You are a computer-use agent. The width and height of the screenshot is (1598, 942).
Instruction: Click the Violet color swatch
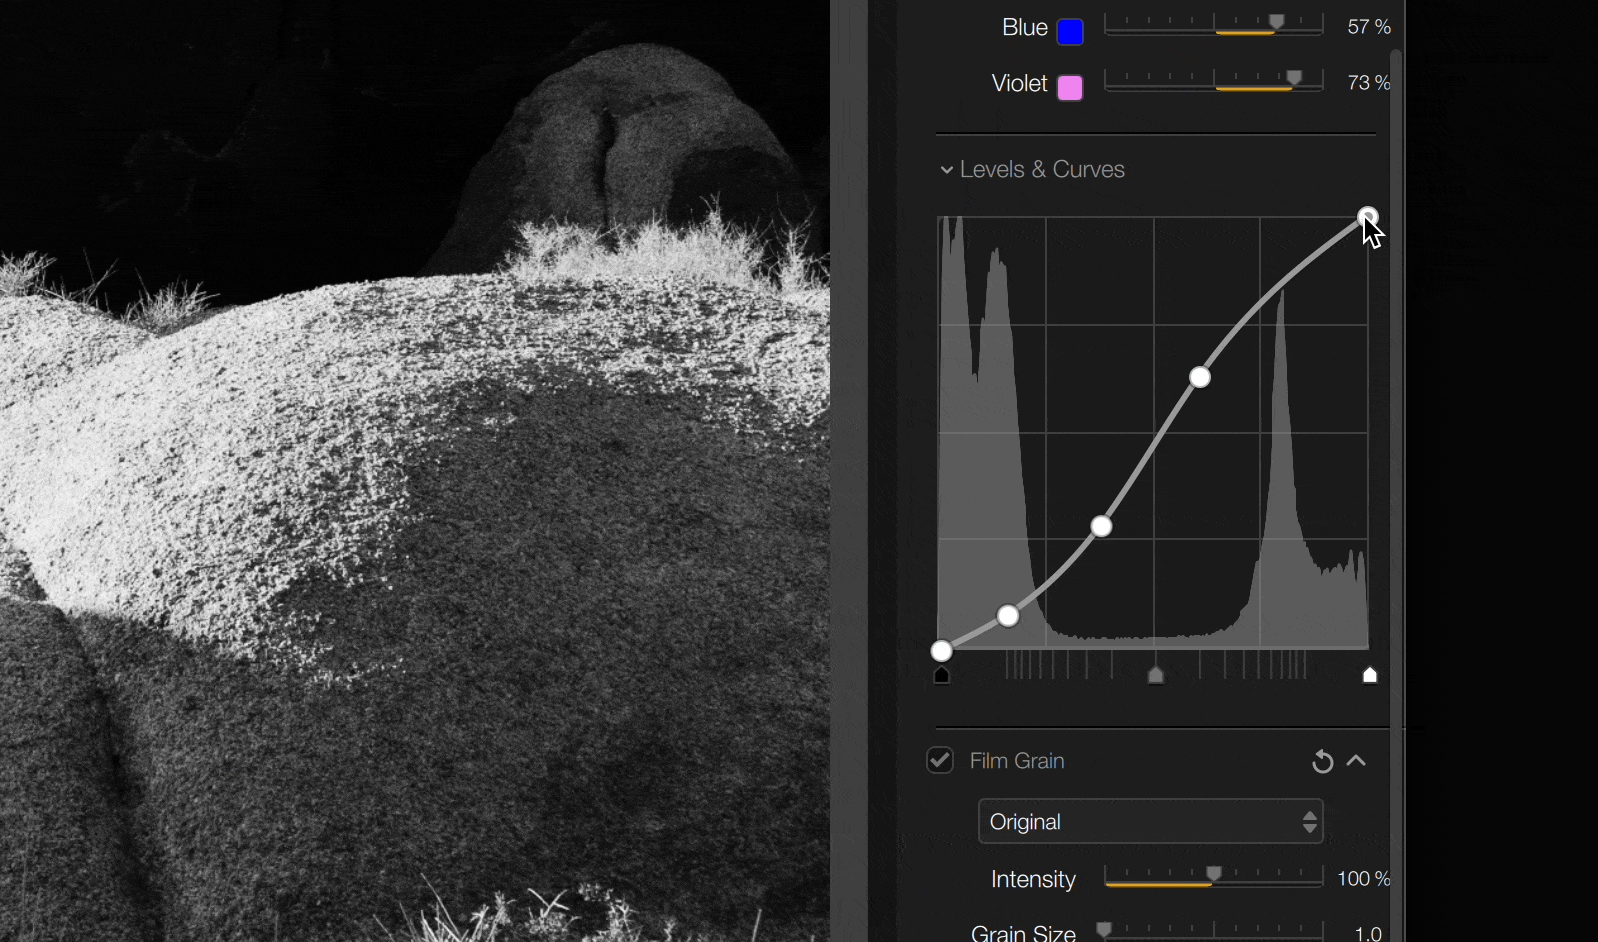click(x=1070, y=88)
